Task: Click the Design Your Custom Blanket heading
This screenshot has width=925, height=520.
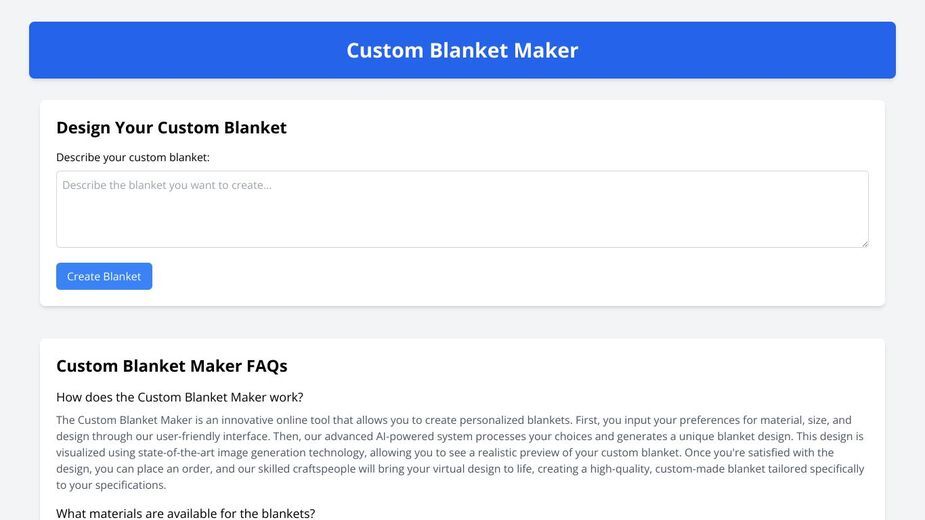Action: point(171,127)
